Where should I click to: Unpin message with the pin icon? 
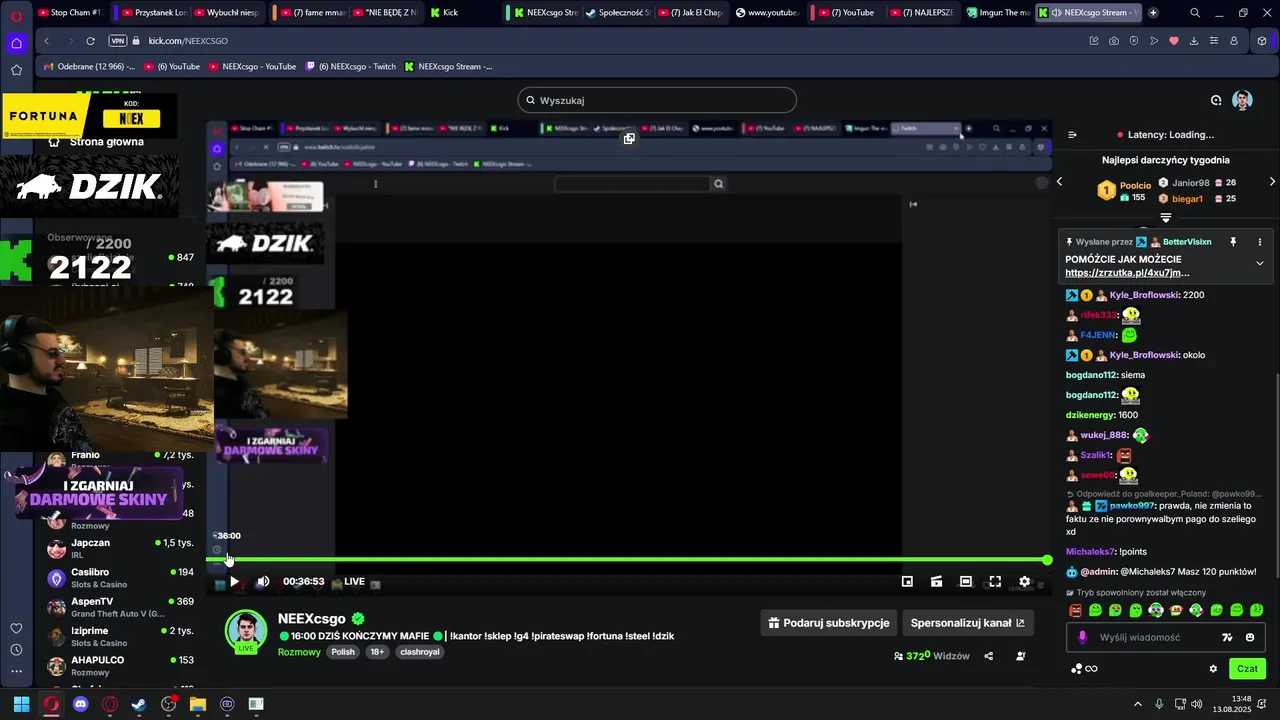pos(1233,242)
